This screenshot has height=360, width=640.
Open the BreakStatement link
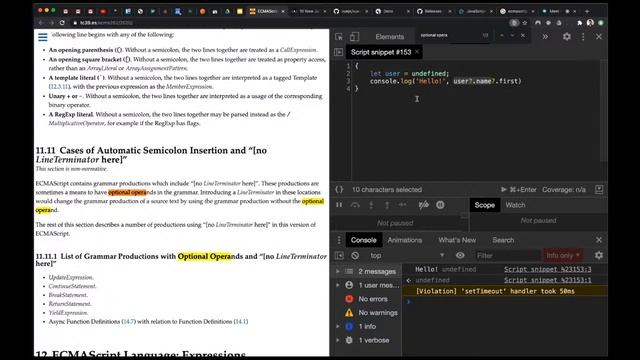tap(68, 295)
